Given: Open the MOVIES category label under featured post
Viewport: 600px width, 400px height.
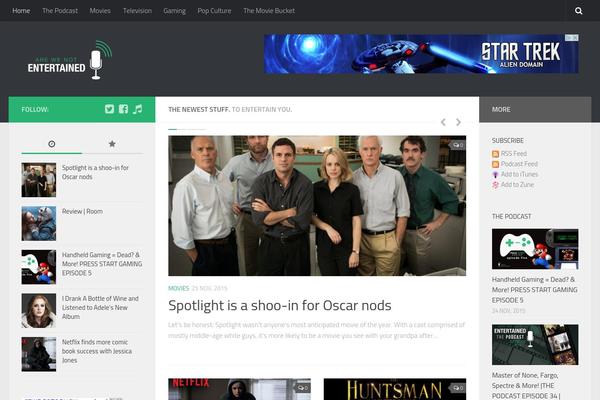Looking at the screenshot, I should tap(178, 288).
